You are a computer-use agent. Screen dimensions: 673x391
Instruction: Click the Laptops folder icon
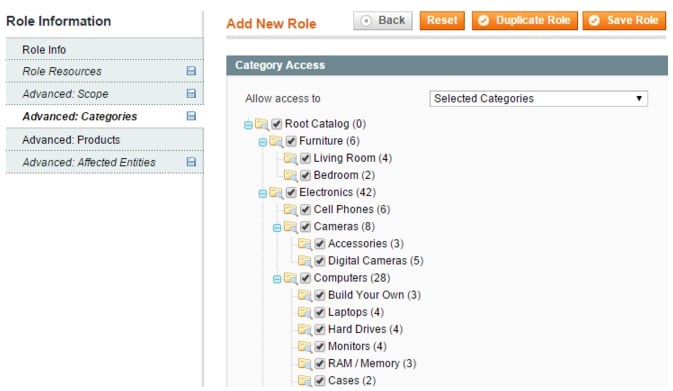point(305,312)
